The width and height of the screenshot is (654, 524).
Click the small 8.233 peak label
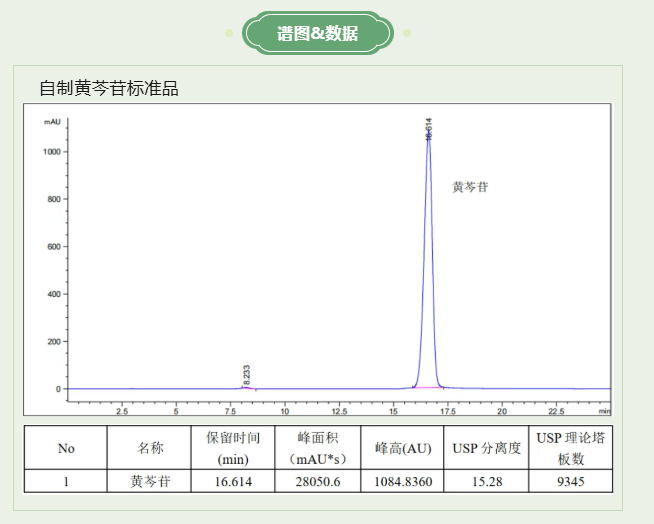(246, 375)
